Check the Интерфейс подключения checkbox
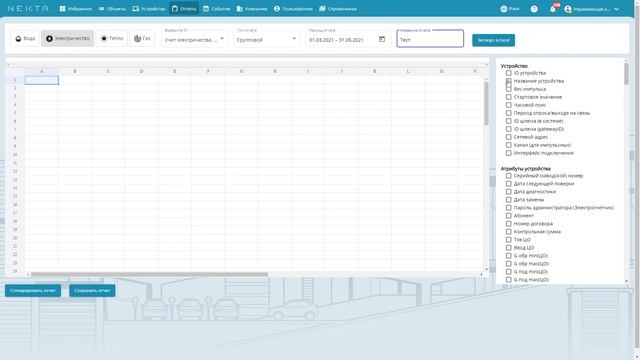Viewport: 640px width, 360px height. (x=509, y=153)
